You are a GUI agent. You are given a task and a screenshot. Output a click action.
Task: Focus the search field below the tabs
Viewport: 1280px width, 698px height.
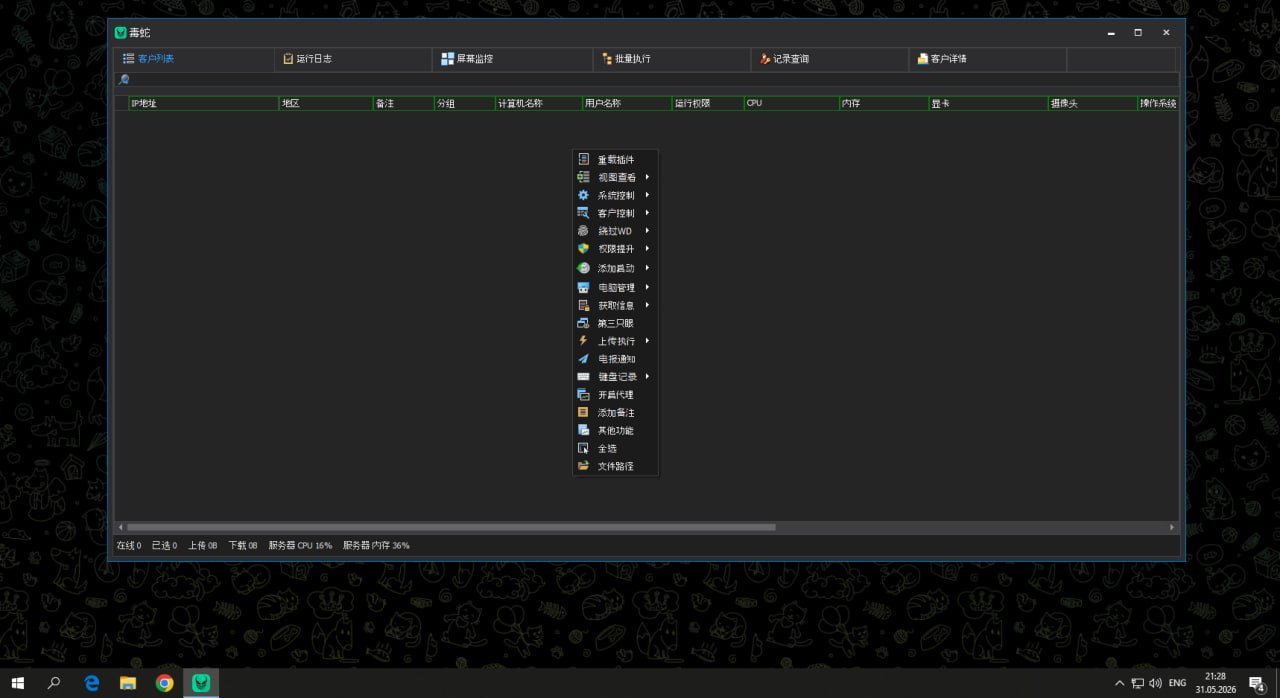click(655, 80)
